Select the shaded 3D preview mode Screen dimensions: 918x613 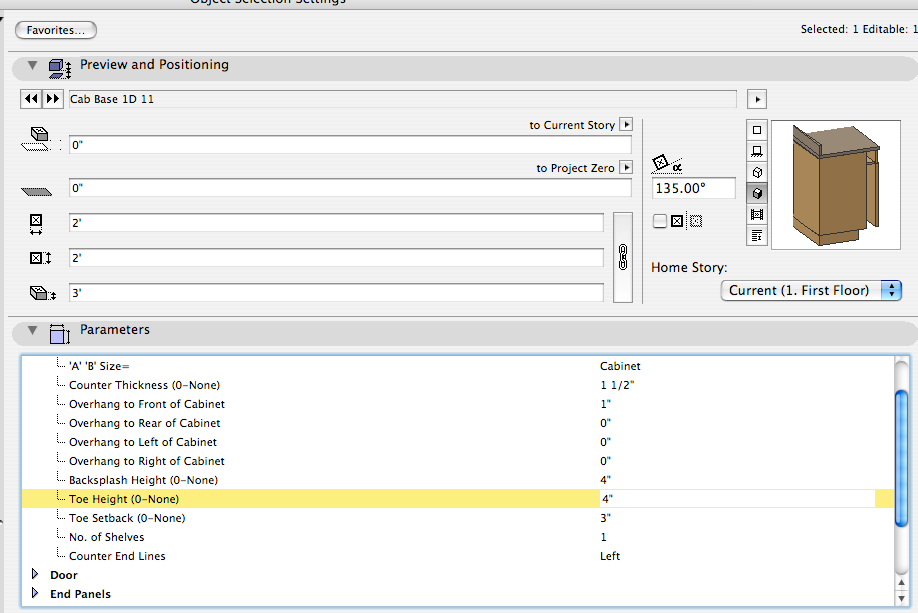[x=757, y=193]
